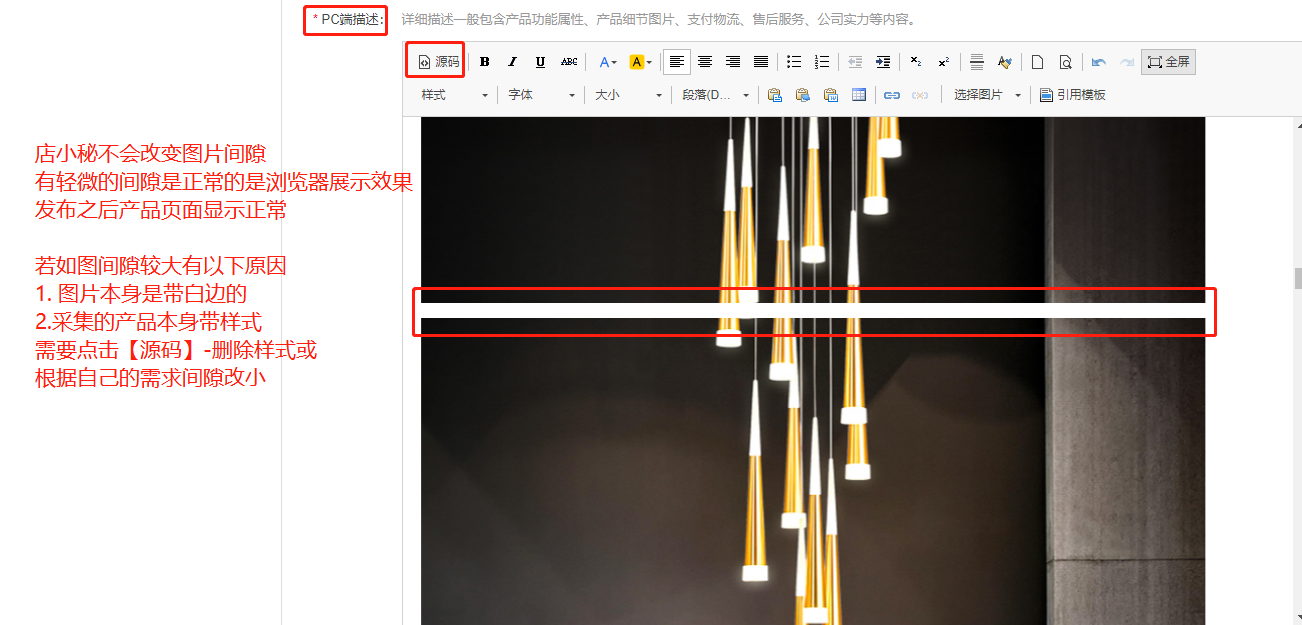The height and width of the screenshot is (625, 1302).
Task: Insert a hyperlink
Action: point(892,95)
